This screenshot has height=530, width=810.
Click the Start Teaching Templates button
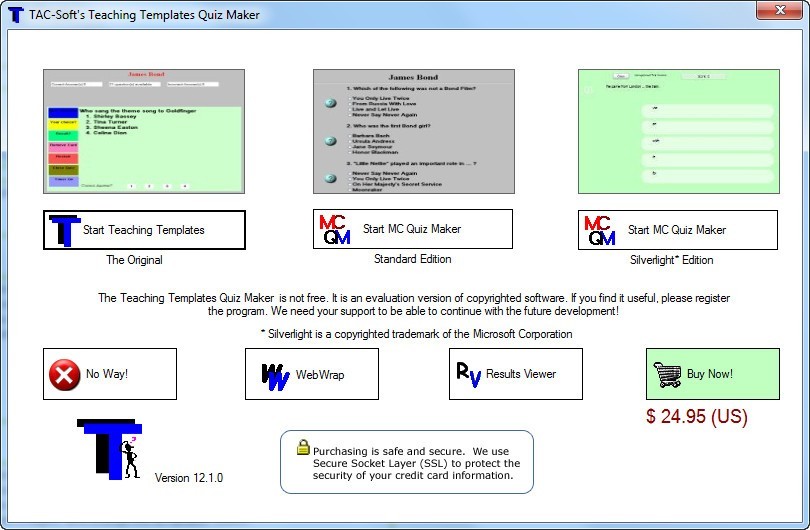coord(144,230)
